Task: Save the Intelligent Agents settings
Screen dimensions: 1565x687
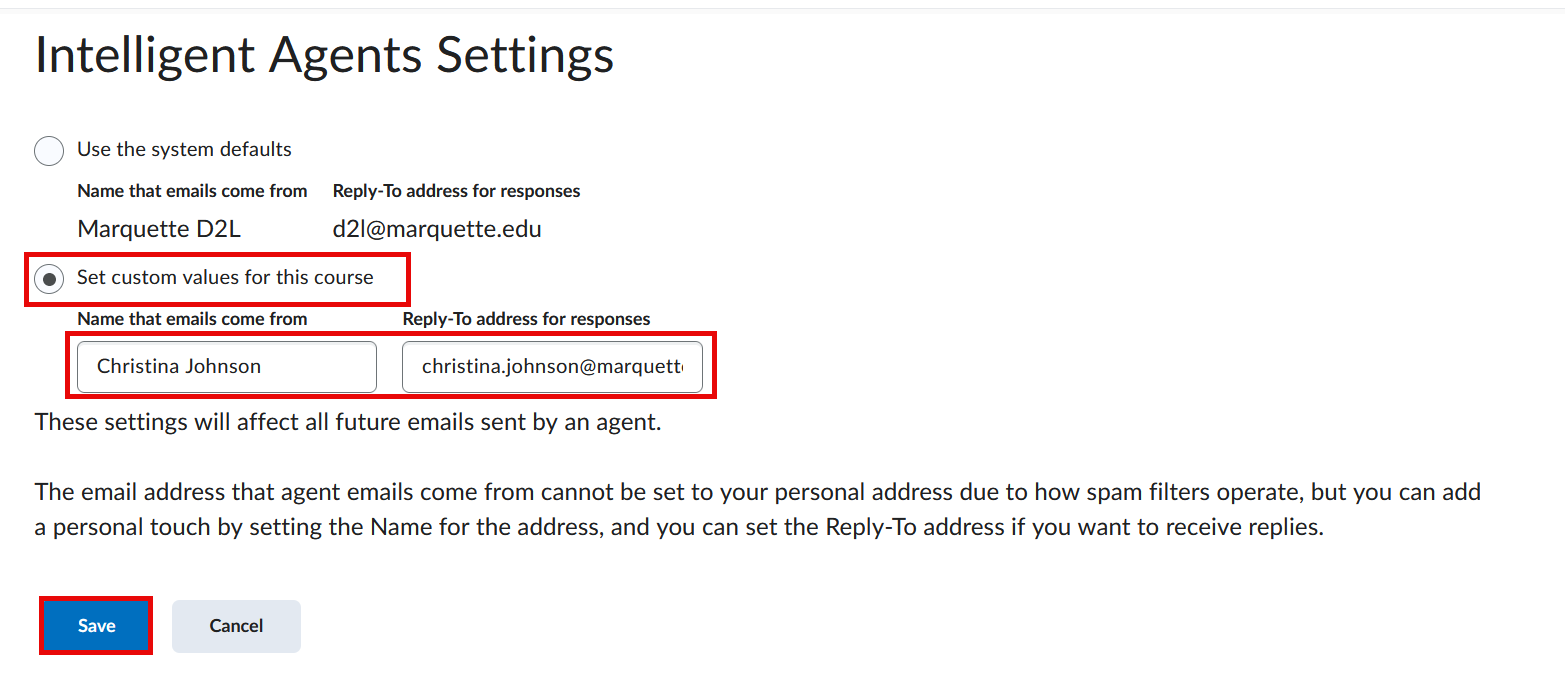Action: (96, 626)
